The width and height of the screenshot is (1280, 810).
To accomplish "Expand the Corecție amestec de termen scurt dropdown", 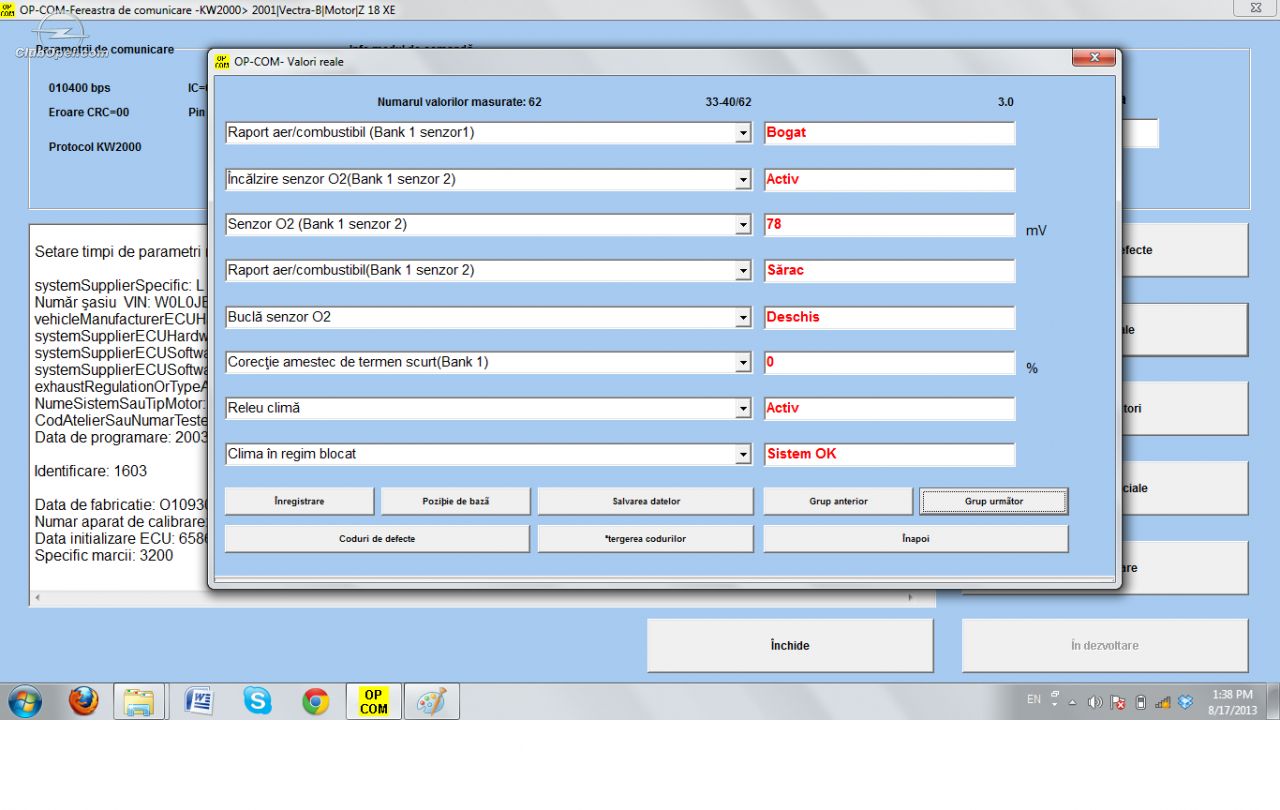I will [743, 362].
